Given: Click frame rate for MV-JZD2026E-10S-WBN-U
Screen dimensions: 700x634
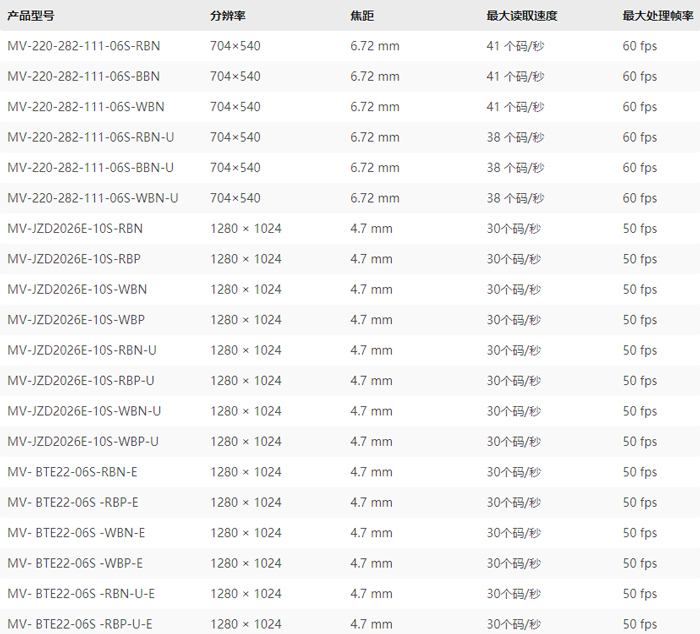Looking at the screenshot, I should click(x=640, y=412).
